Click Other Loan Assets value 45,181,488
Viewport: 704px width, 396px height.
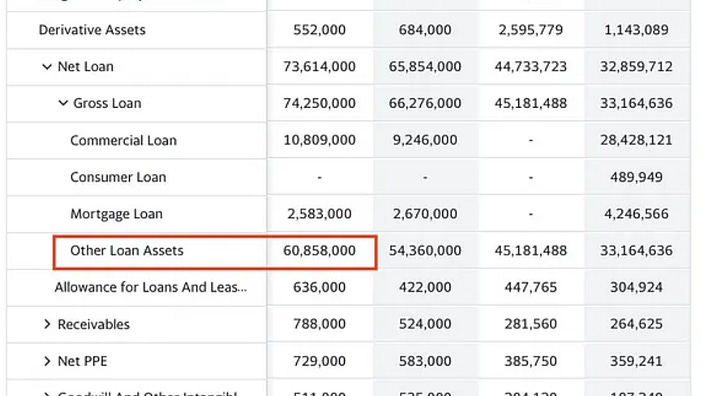point(531,251)
